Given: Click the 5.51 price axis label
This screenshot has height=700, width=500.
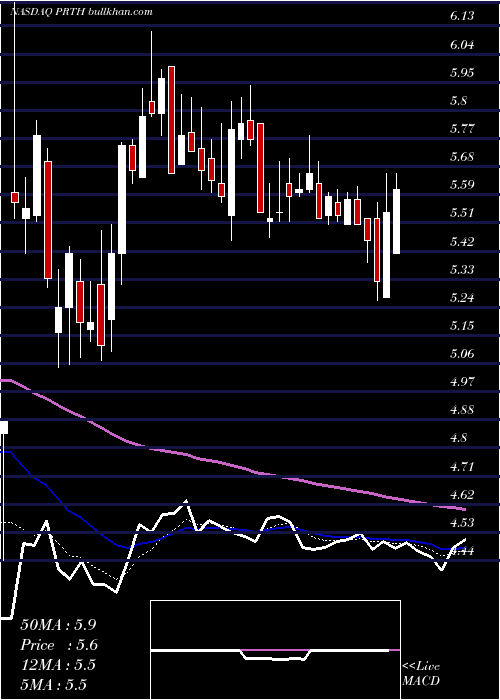Looking at the screenshot, I should [462, 213].
